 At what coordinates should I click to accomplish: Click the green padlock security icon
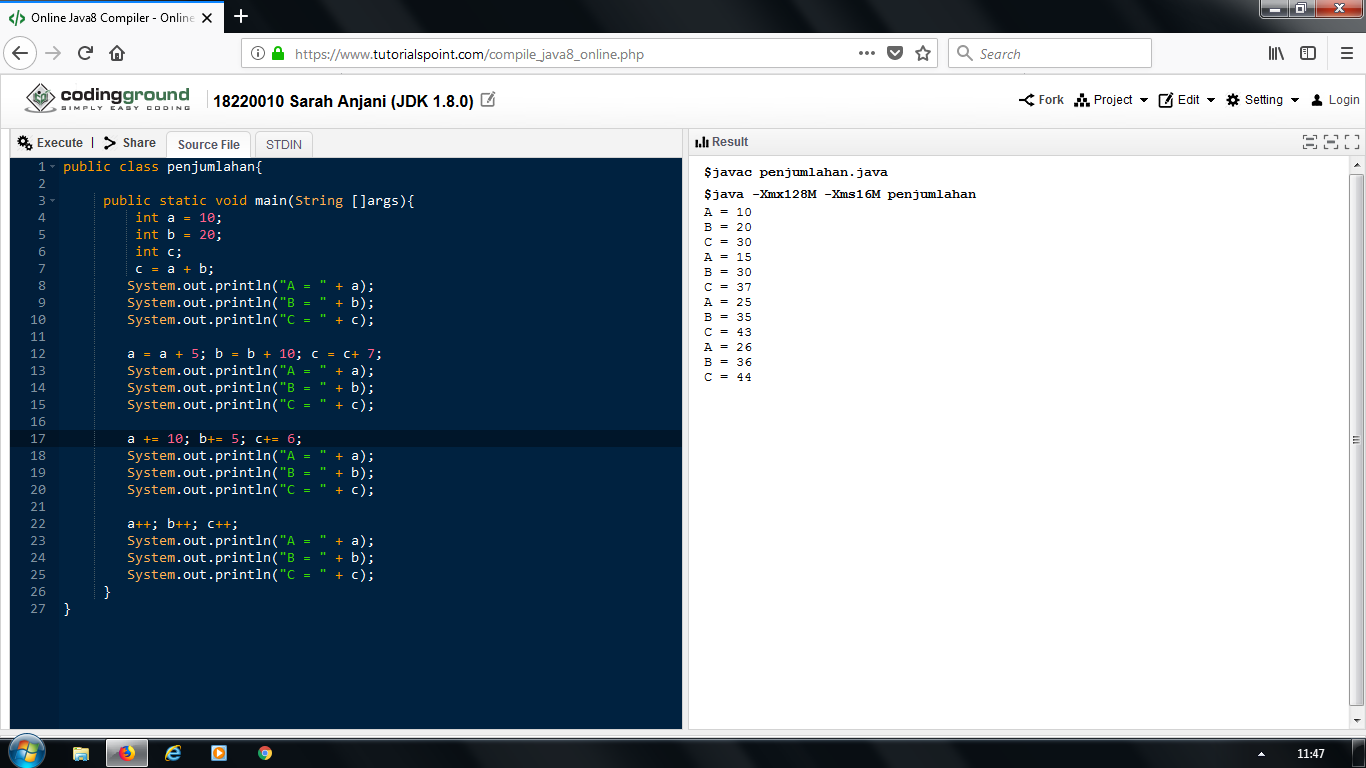coord(278,53)
